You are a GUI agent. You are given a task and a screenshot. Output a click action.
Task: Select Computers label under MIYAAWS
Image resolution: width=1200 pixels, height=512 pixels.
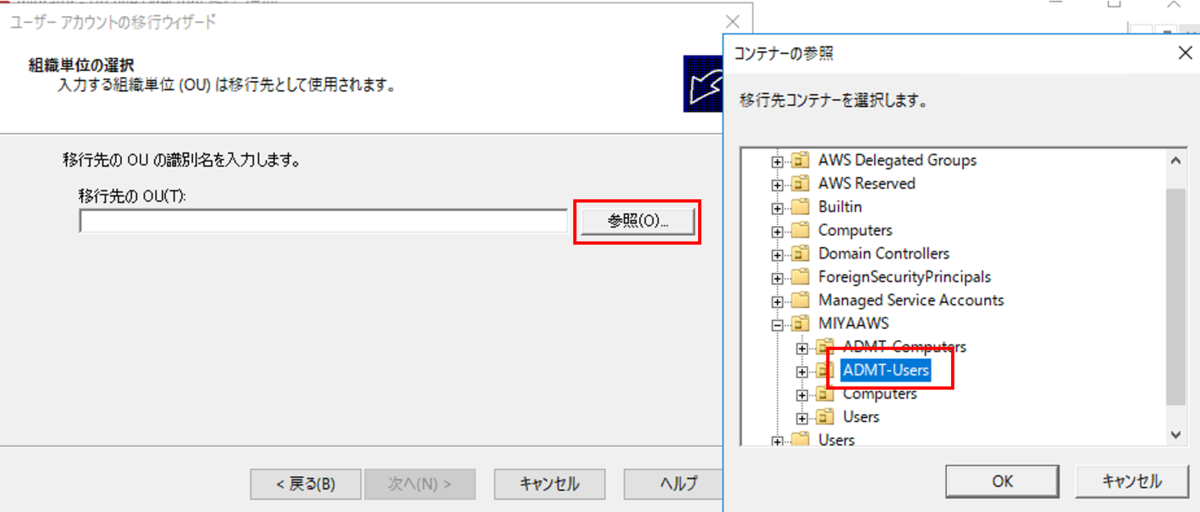(880, 394)
